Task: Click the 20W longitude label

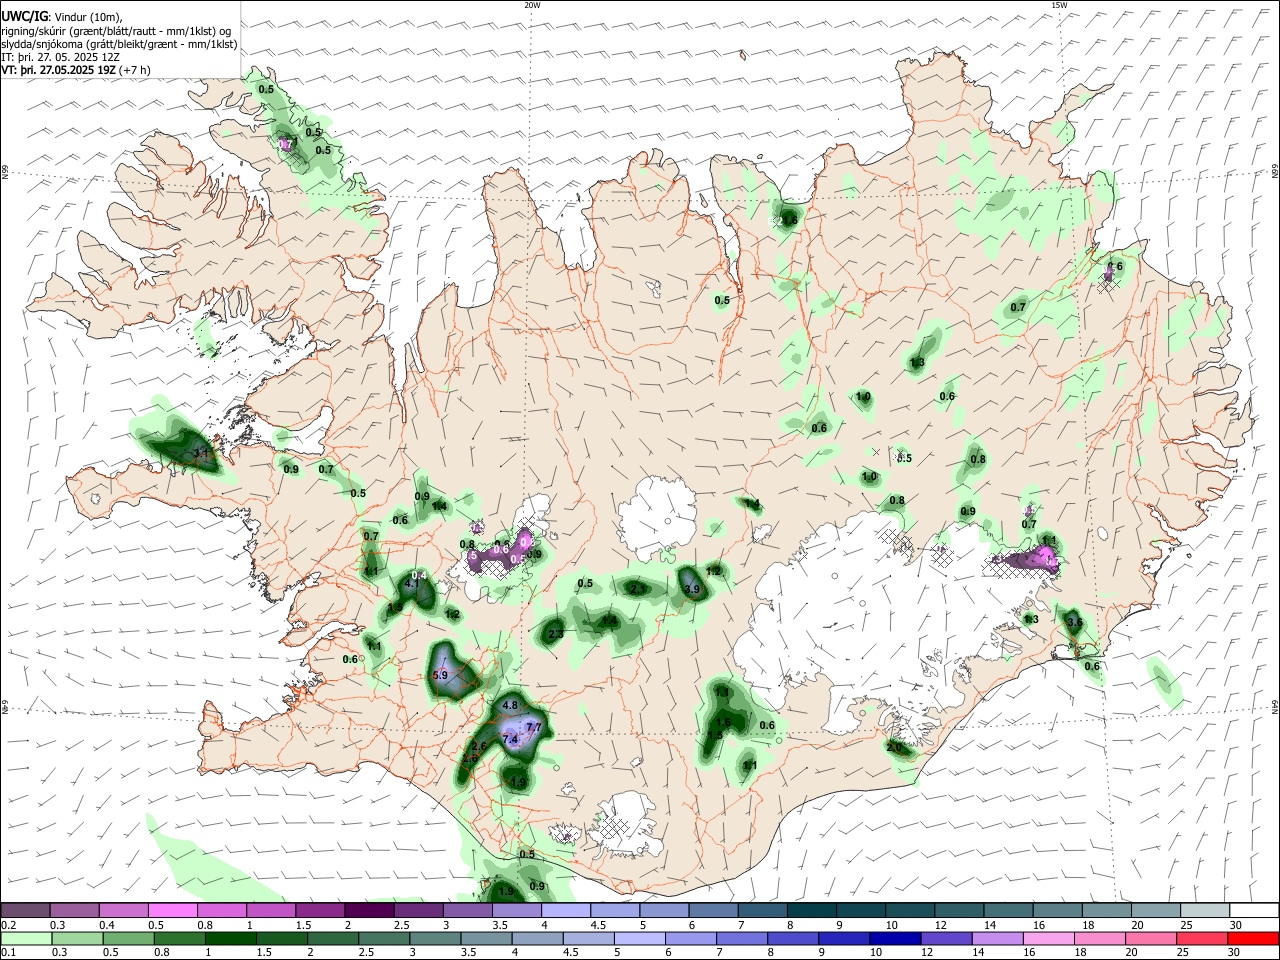Action: click(x=533, y=5)
